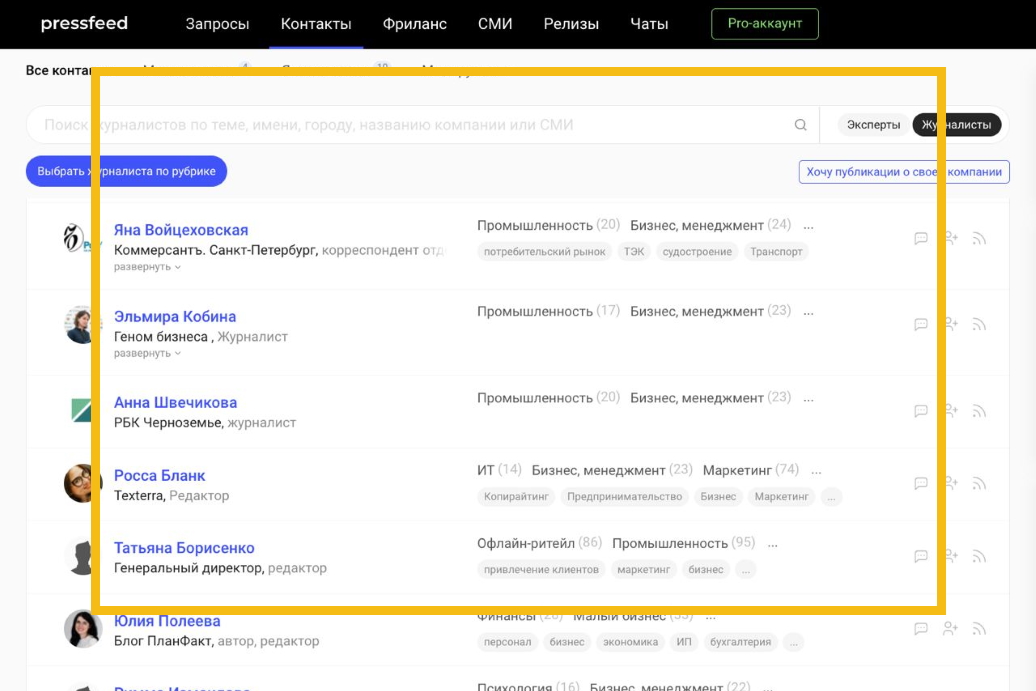Image resolution: width=1036 pixels, height=691 pixels.
Task: Go to the Релизы section
Action: [x=571, y=24]
